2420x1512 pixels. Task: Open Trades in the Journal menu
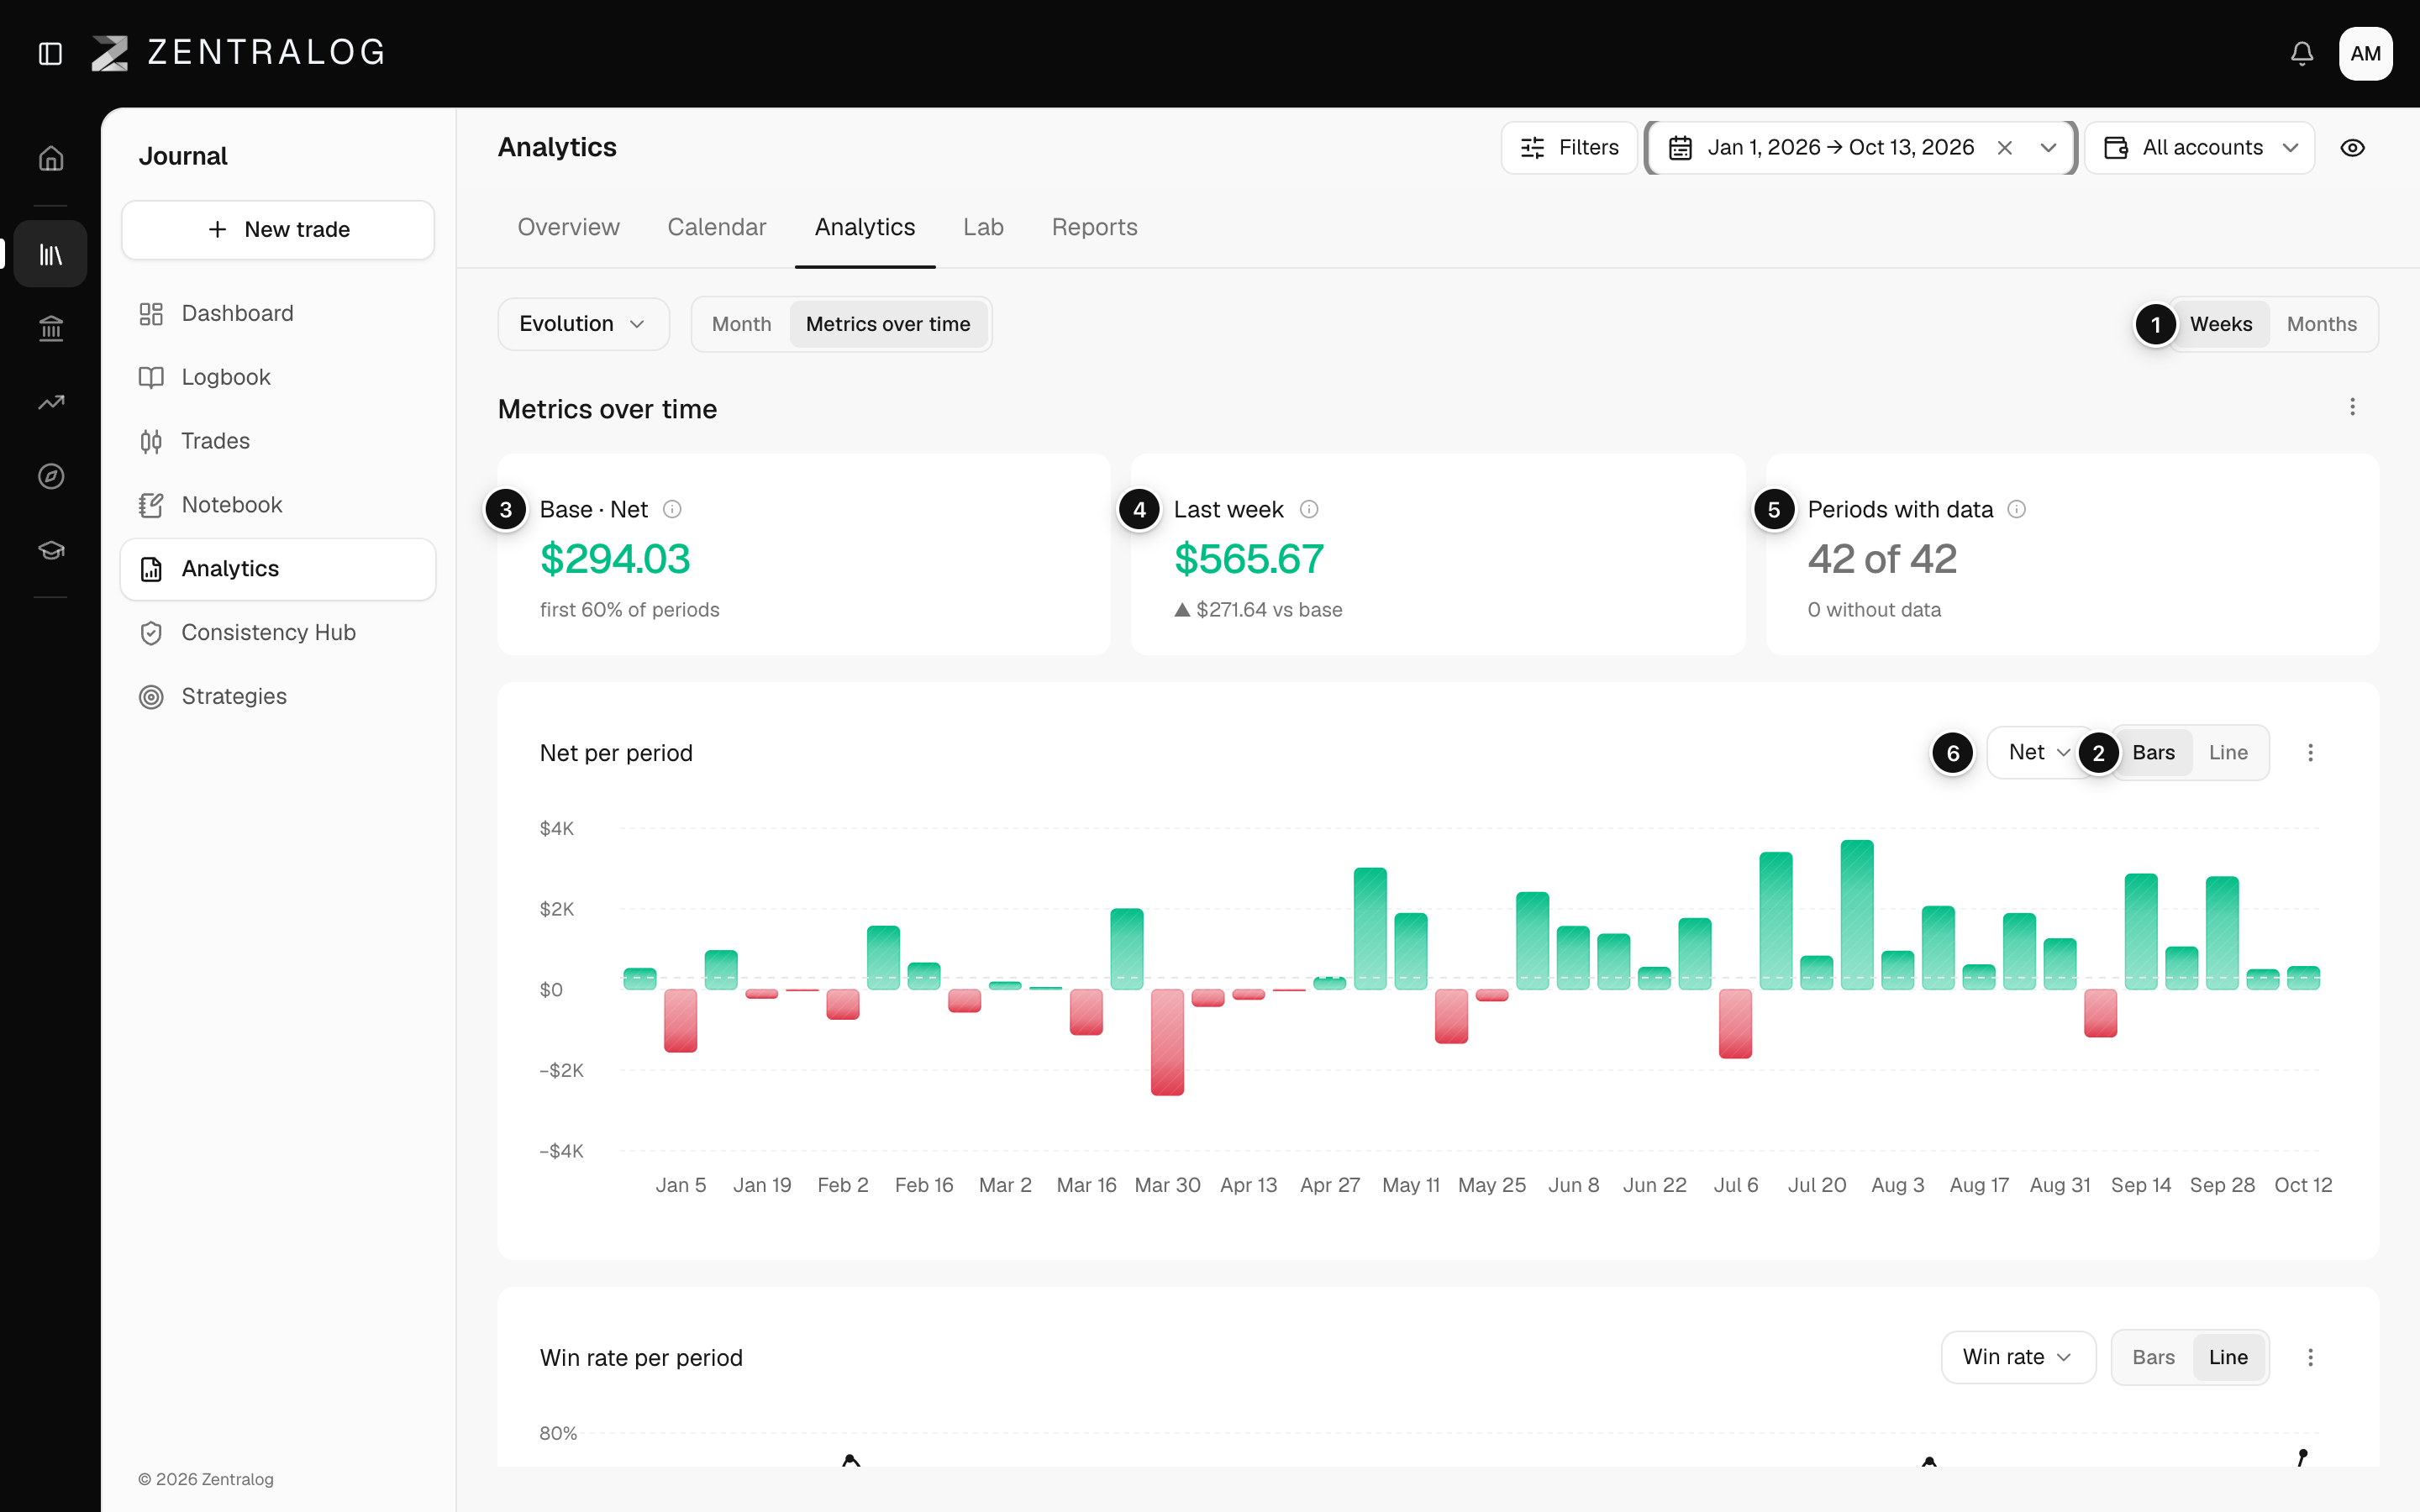coord(278,441)
